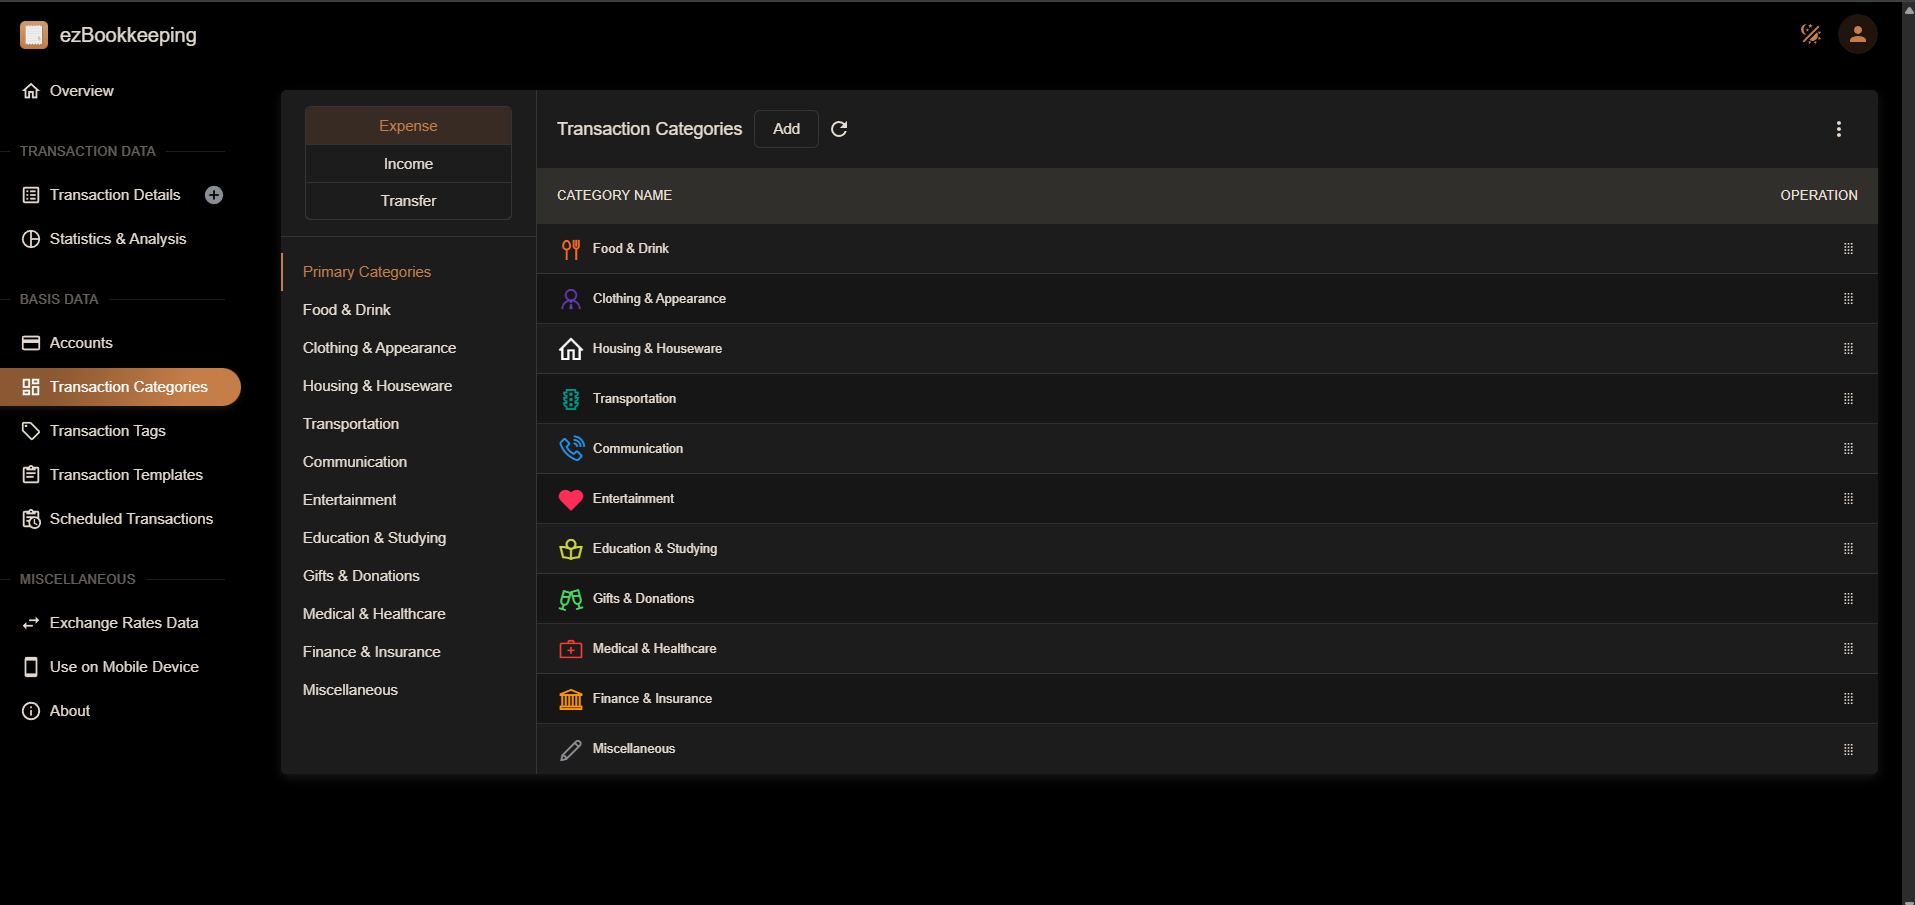Click the drag handle for Medical & Healthcare row
Viewport: 1915px width, 905px height.
pyautogui.click(x=1848, y=649)
